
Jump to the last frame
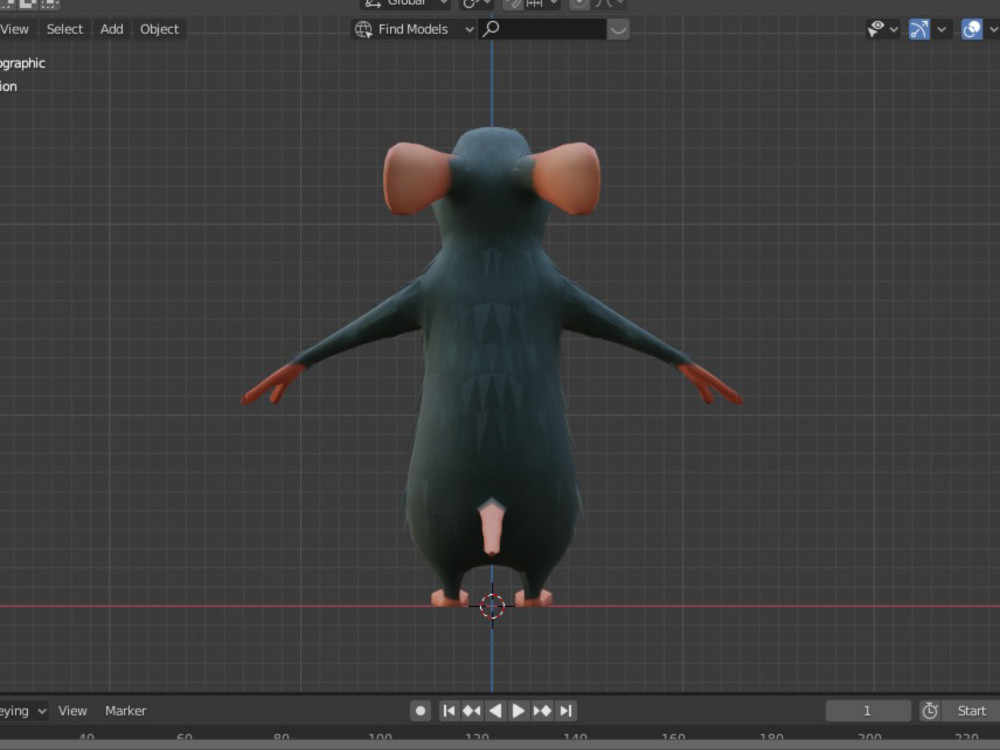click(x=566, y=710)
